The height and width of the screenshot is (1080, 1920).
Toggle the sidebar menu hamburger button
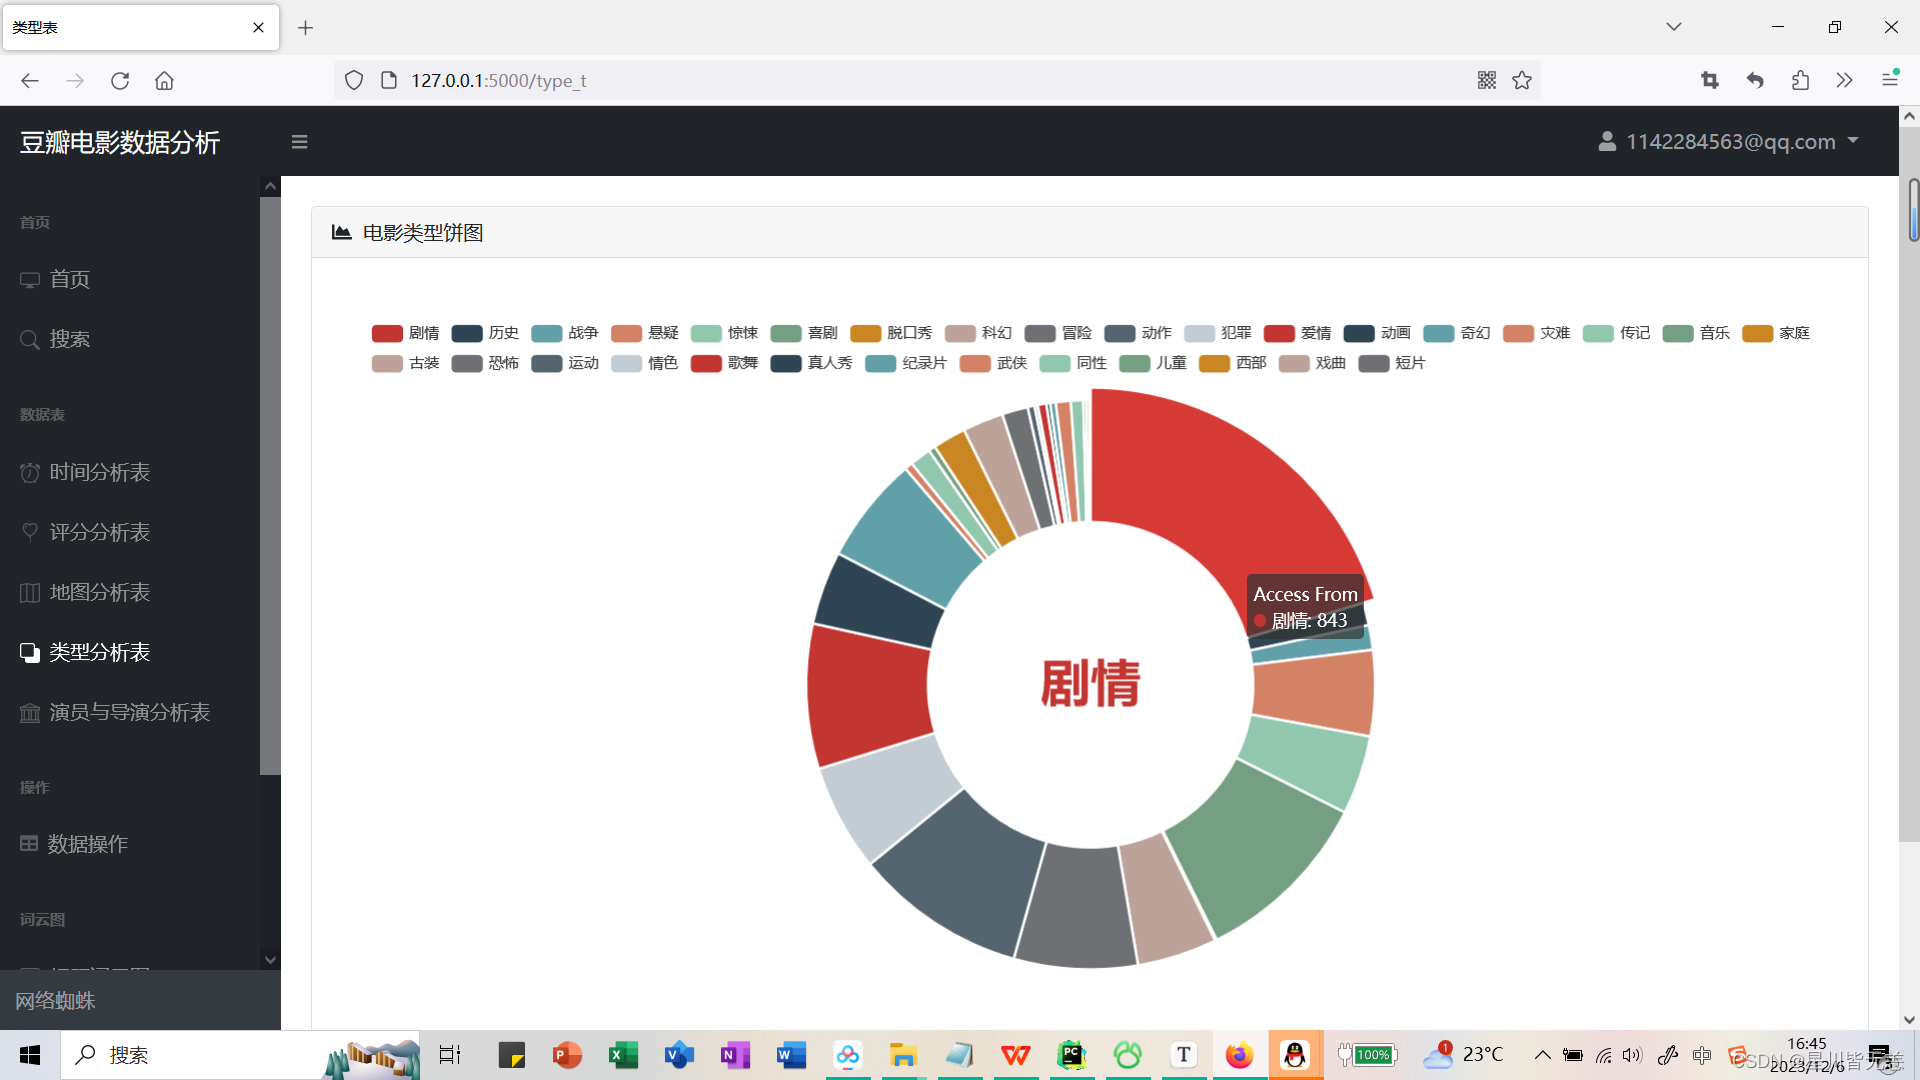pos(299,141)
